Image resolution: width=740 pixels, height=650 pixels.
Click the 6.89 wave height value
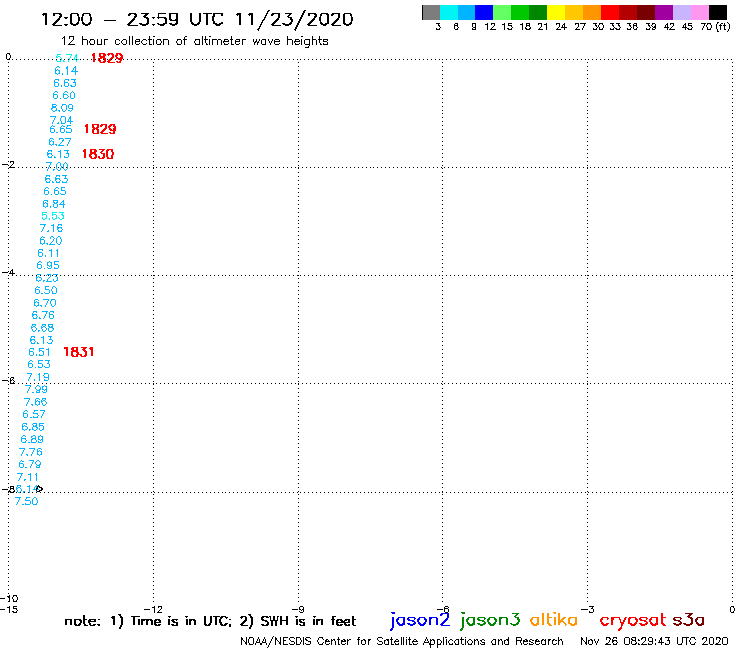32,439
